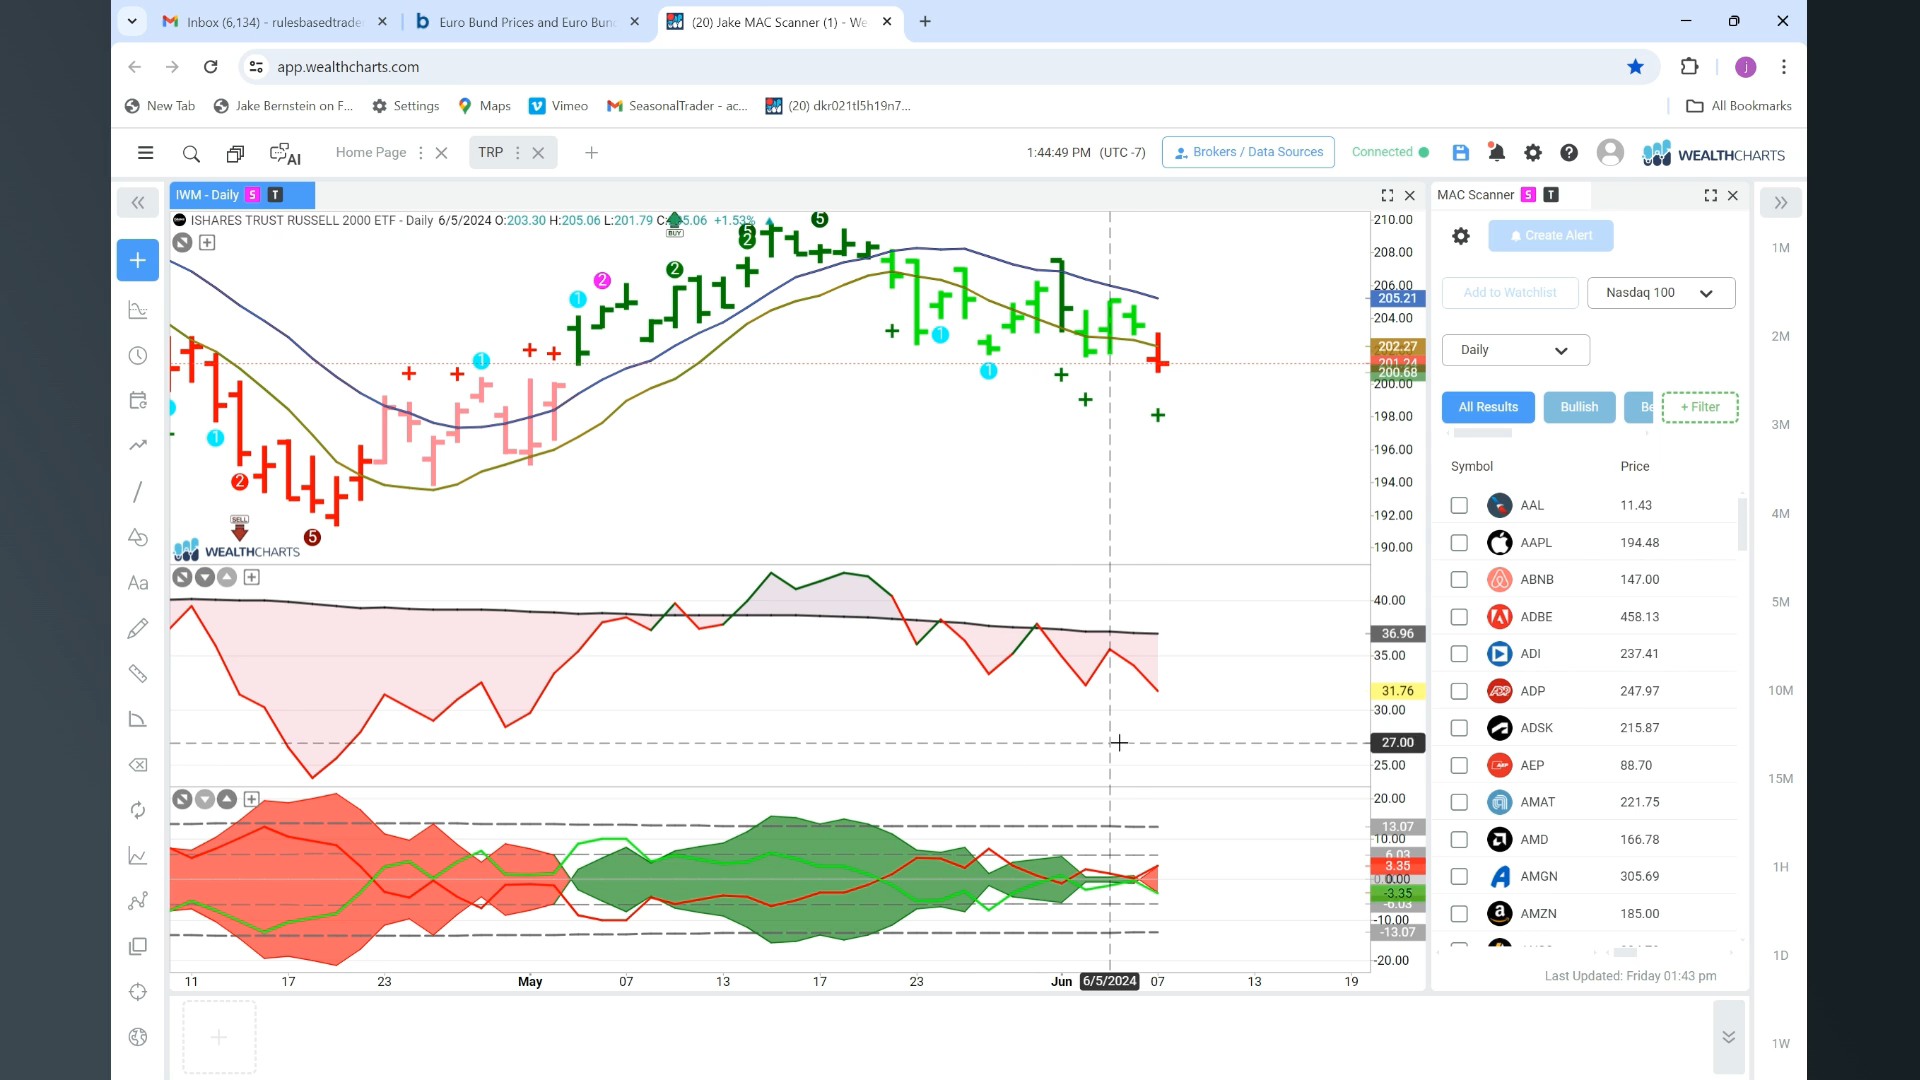Open the user profile avatar
Viewport: 1920px width, 1080px height.
pos(1610,152)
